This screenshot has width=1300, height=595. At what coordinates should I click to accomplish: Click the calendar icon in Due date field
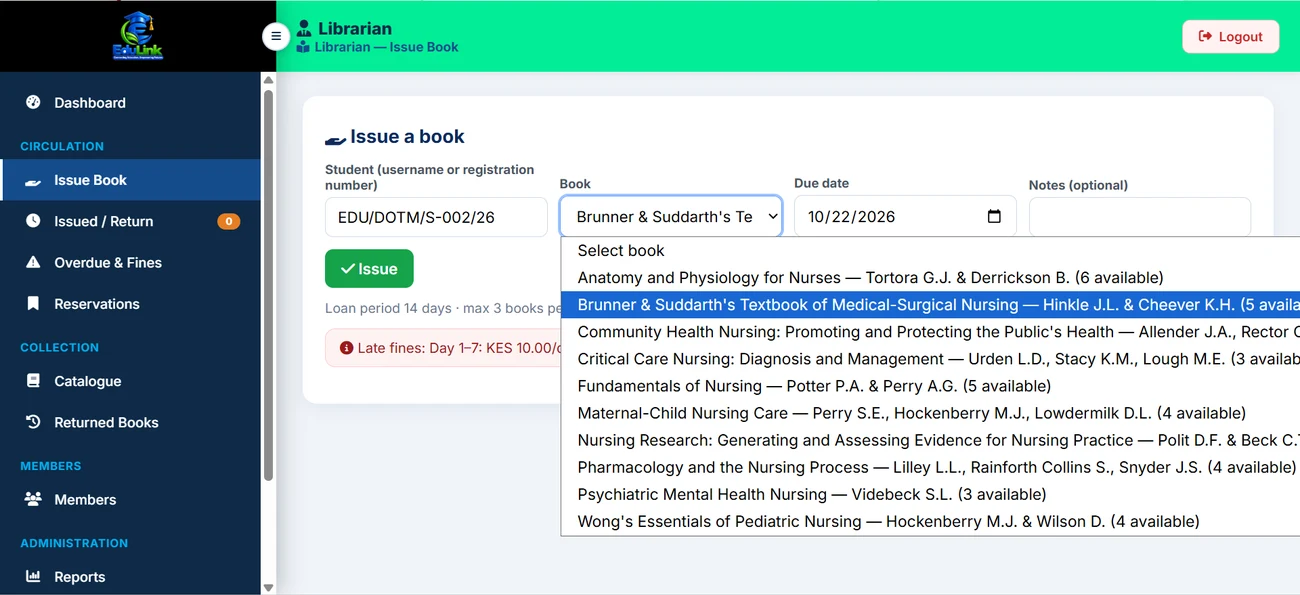pos(994,216)
